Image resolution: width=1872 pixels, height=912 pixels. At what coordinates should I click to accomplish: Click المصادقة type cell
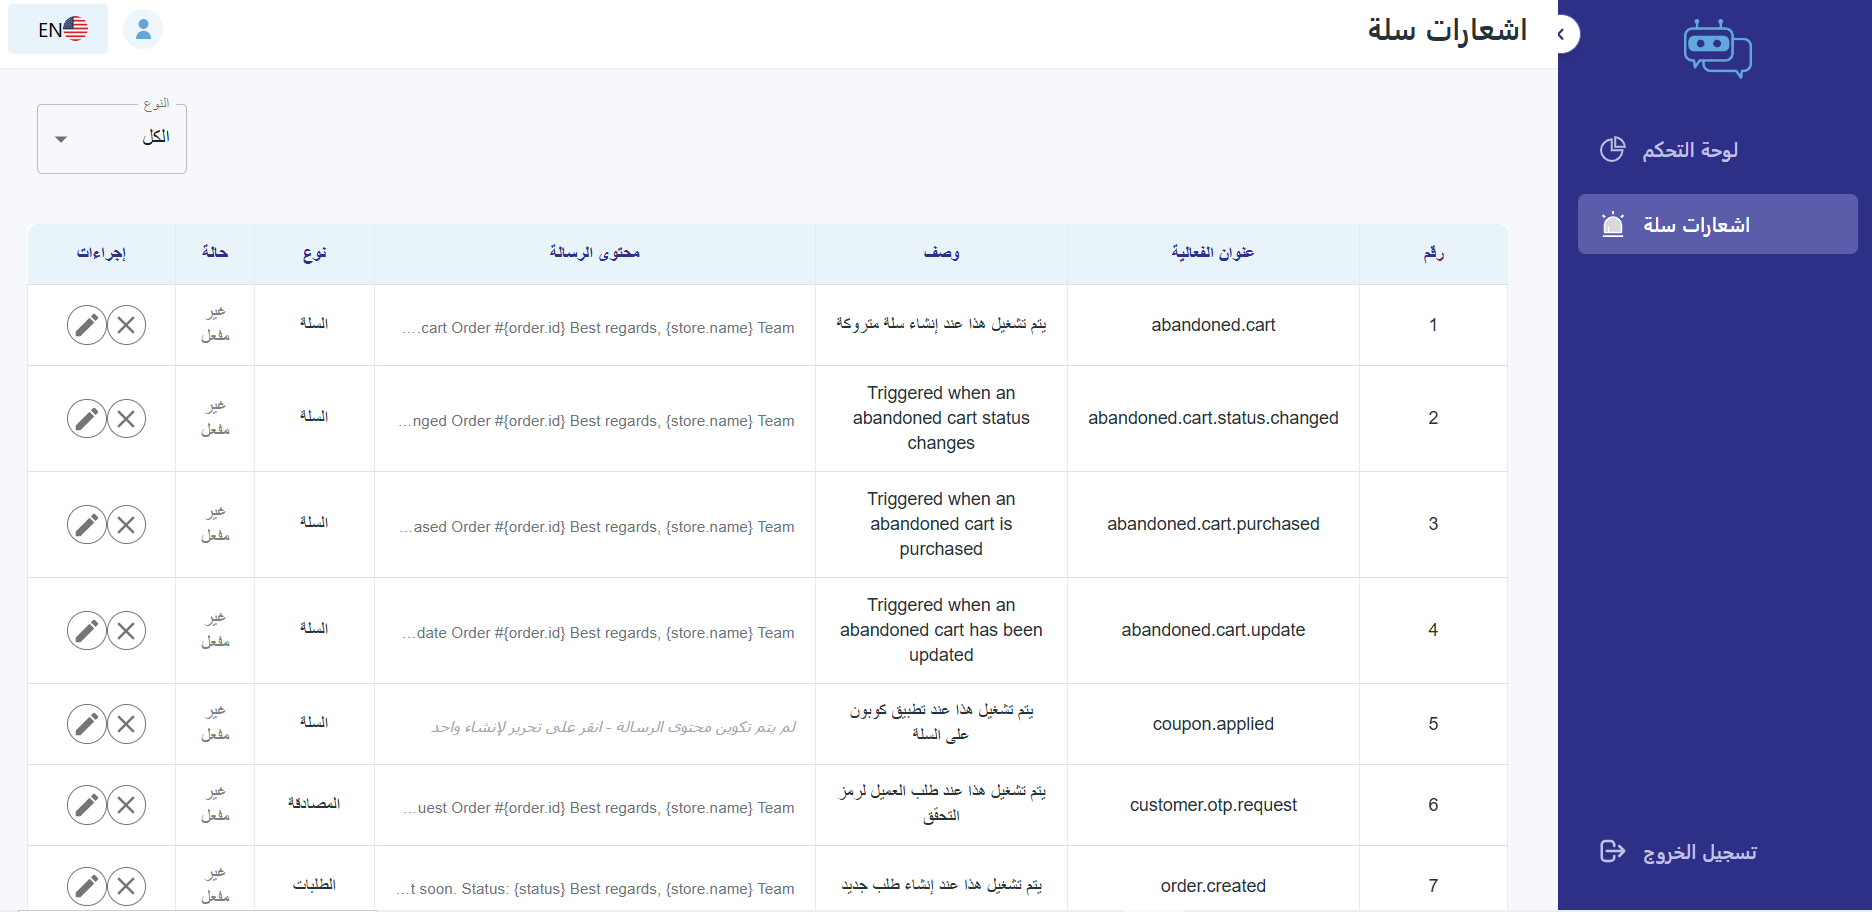tap(314, 804)
